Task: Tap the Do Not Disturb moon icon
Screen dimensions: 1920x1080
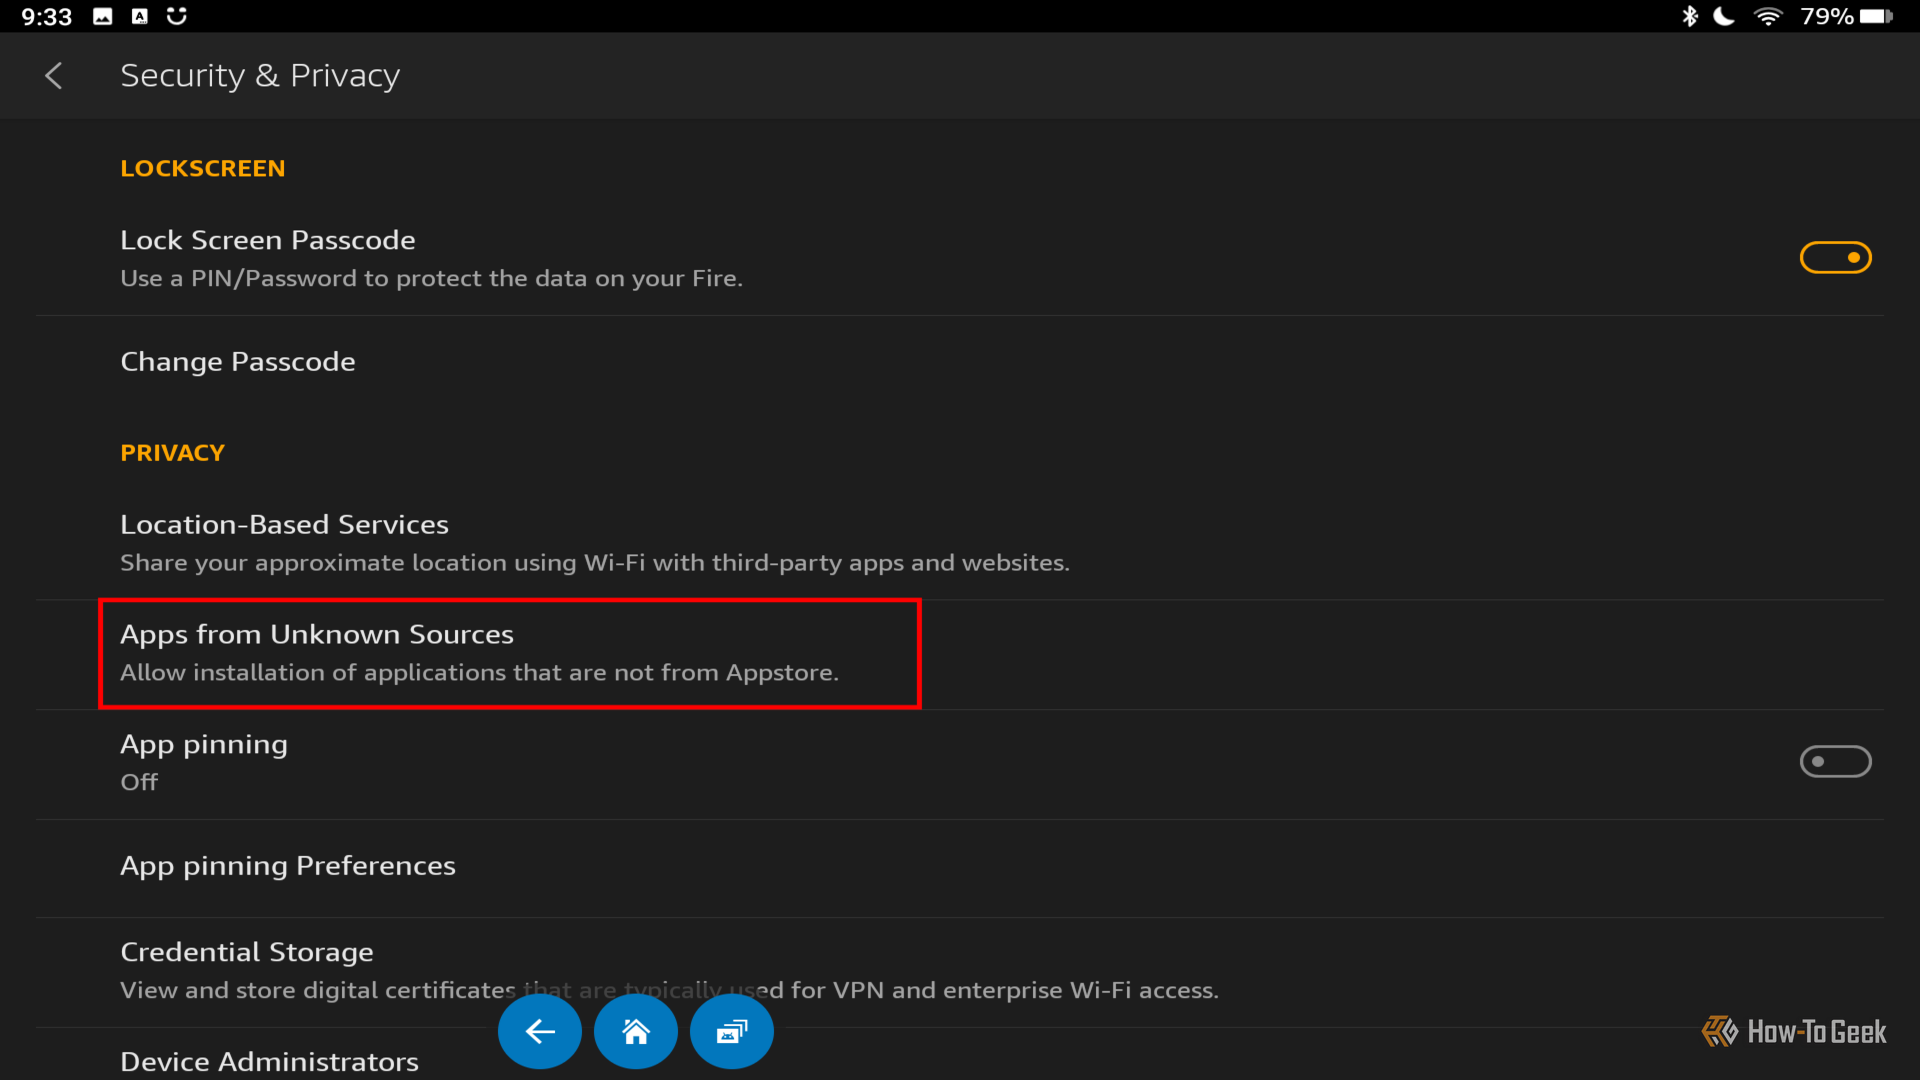Action: (1724, 16)
